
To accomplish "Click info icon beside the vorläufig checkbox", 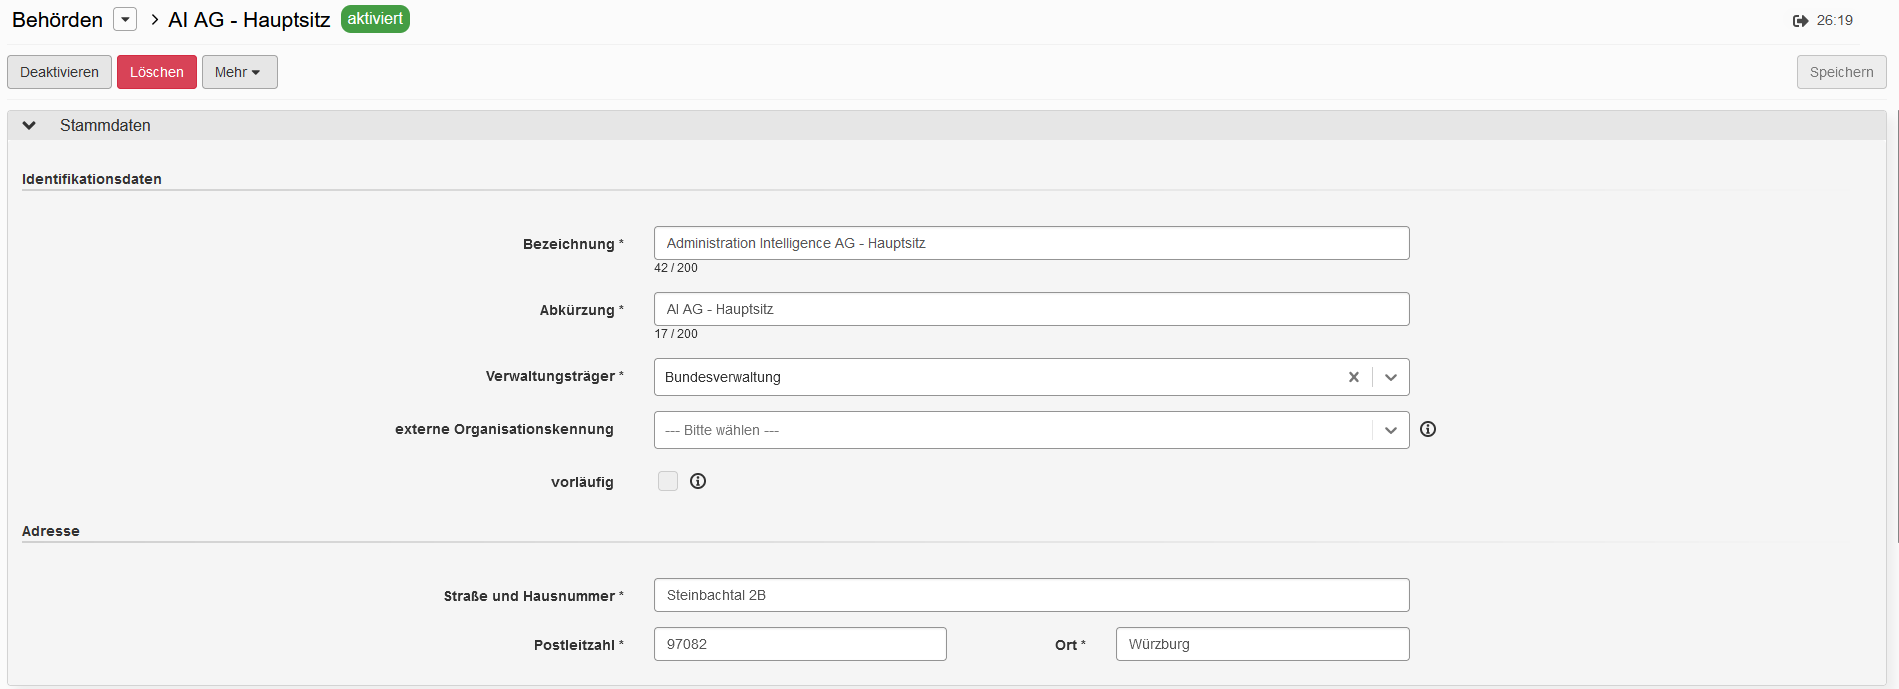I will (x=698, y=481).
